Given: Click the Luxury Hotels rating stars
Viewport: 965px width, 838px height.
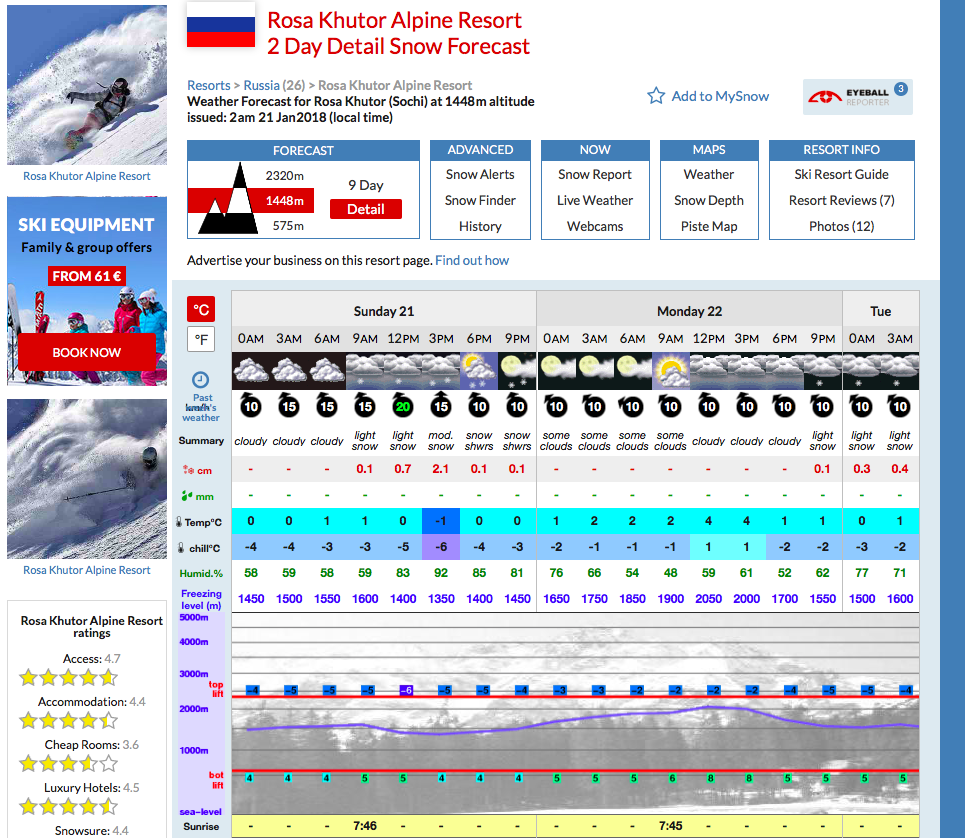Looking at the screenshot, I should coord(68,807).
